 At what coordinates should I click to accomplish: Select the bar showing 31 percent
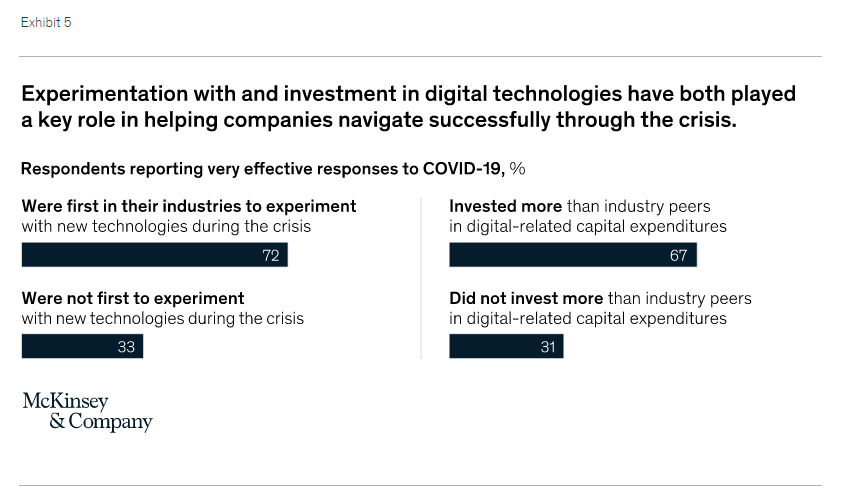tap(506, 346)
